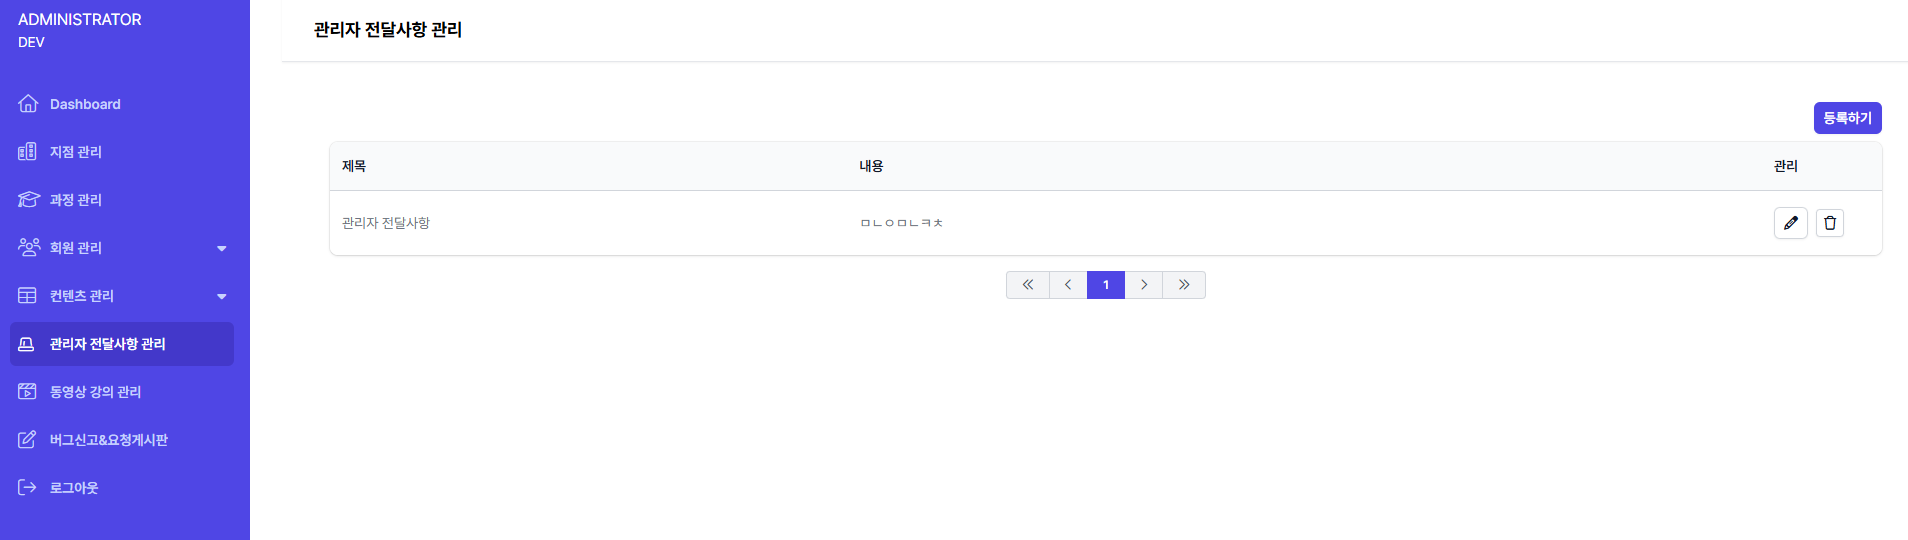The height and width of the screenshot is (540, 1908).
Task: Jump to the last page
Action: [x=1184, y=285]
